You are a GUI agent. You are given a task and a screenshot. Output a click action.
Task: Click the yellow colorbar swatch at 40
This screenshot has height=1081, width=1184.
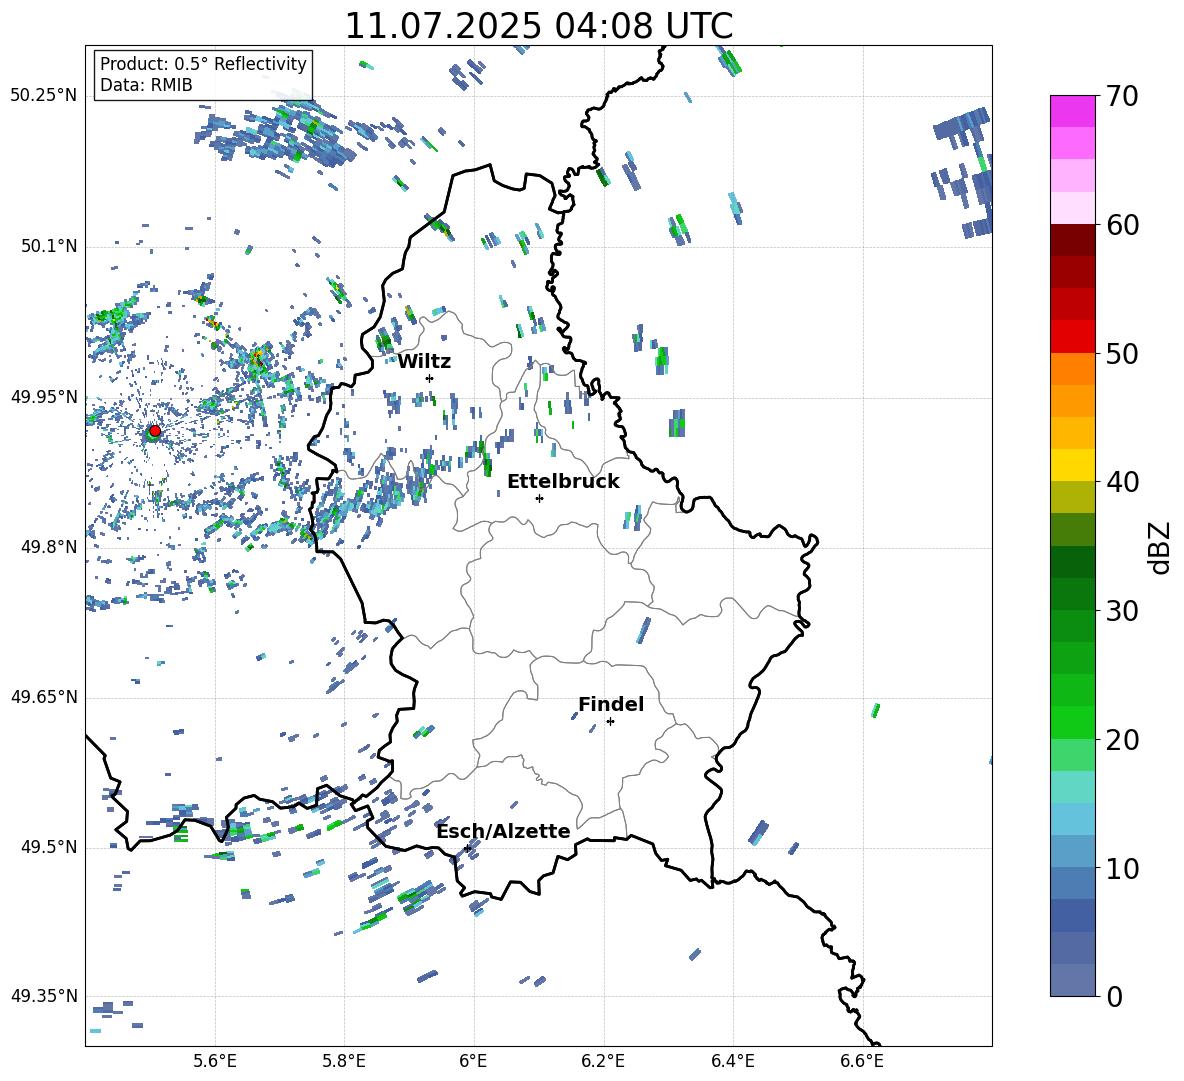point(1072,465)
